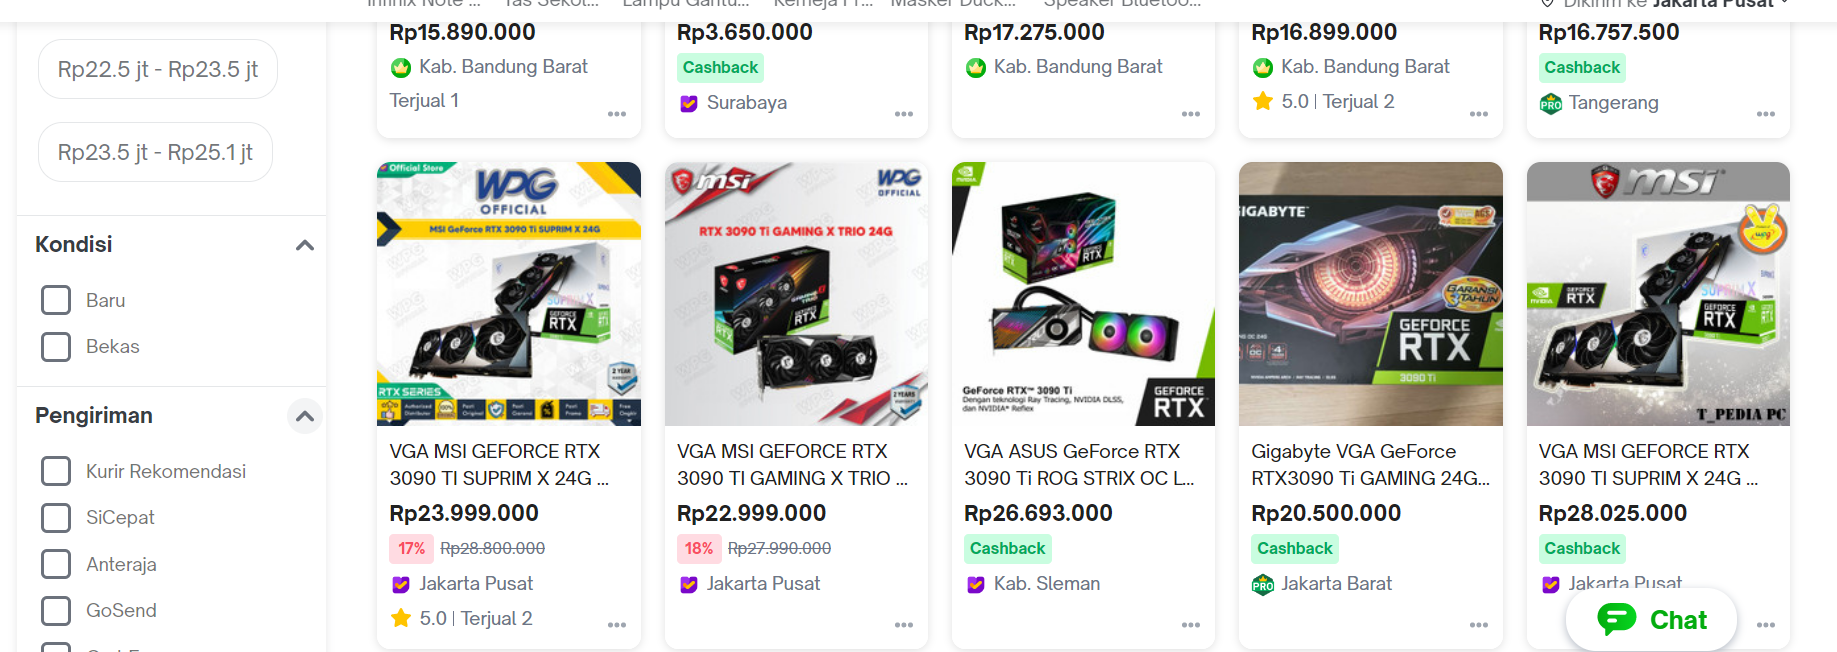Open MSI GAMING X TRIO 24G product image

(796, 294)
